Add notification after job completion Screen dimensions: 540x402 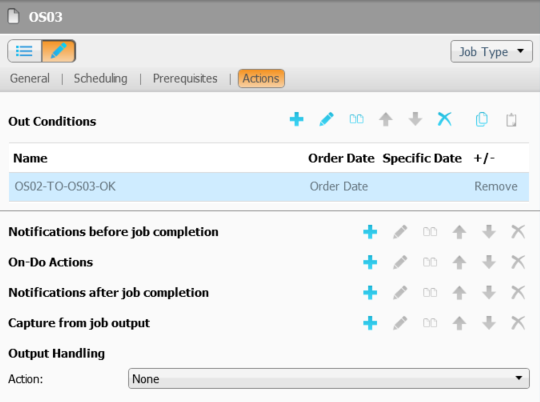pos(370,292)
